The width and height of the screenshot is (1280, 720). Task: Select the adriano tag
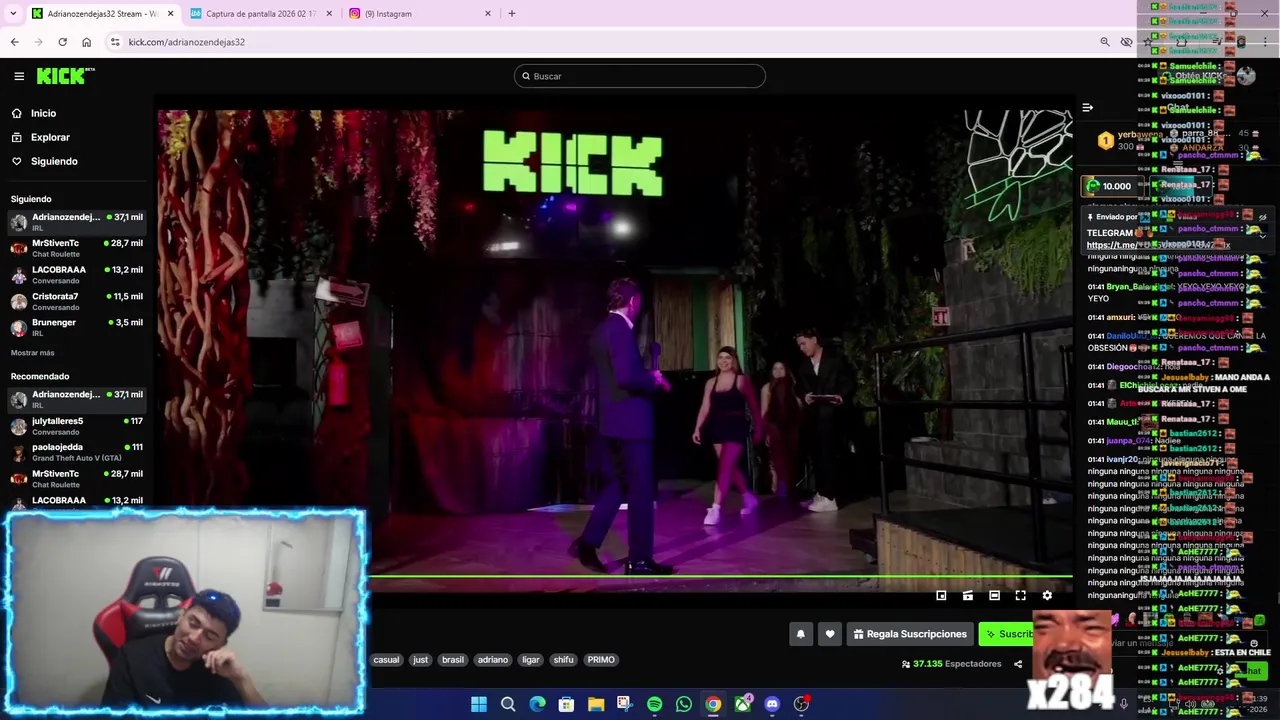(492, 660)
